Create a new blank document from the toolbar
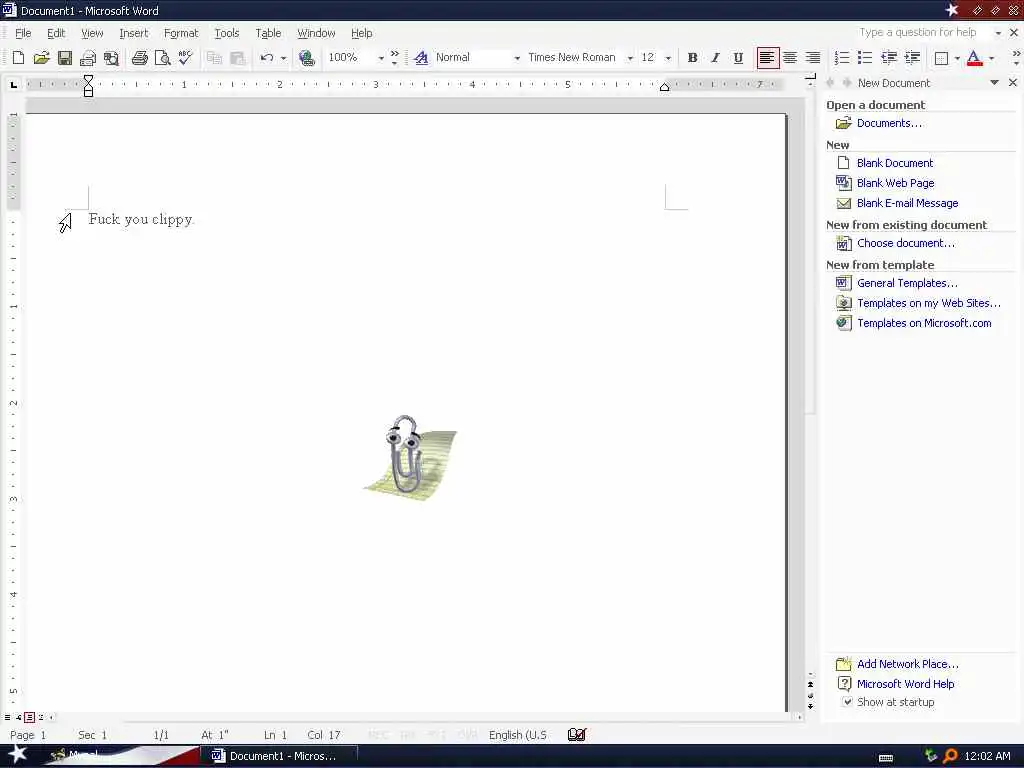The height and width of the screenshot is (768, 1024). click(18, 58)
